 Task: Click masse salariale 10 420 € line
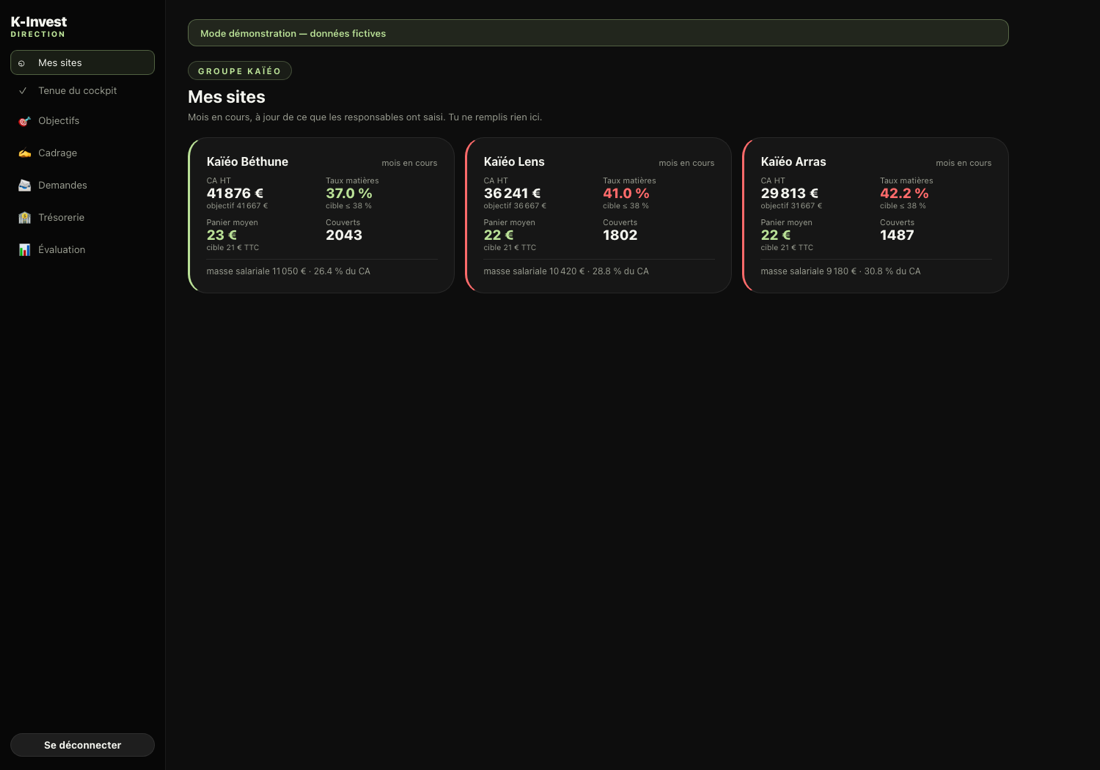click(566, 271)
